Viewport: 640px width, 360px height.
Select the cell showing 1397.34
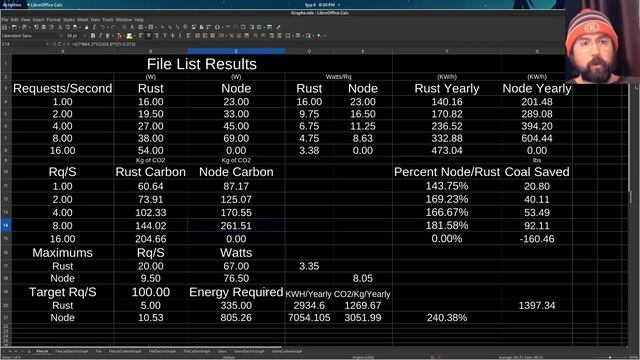point(537,305)
